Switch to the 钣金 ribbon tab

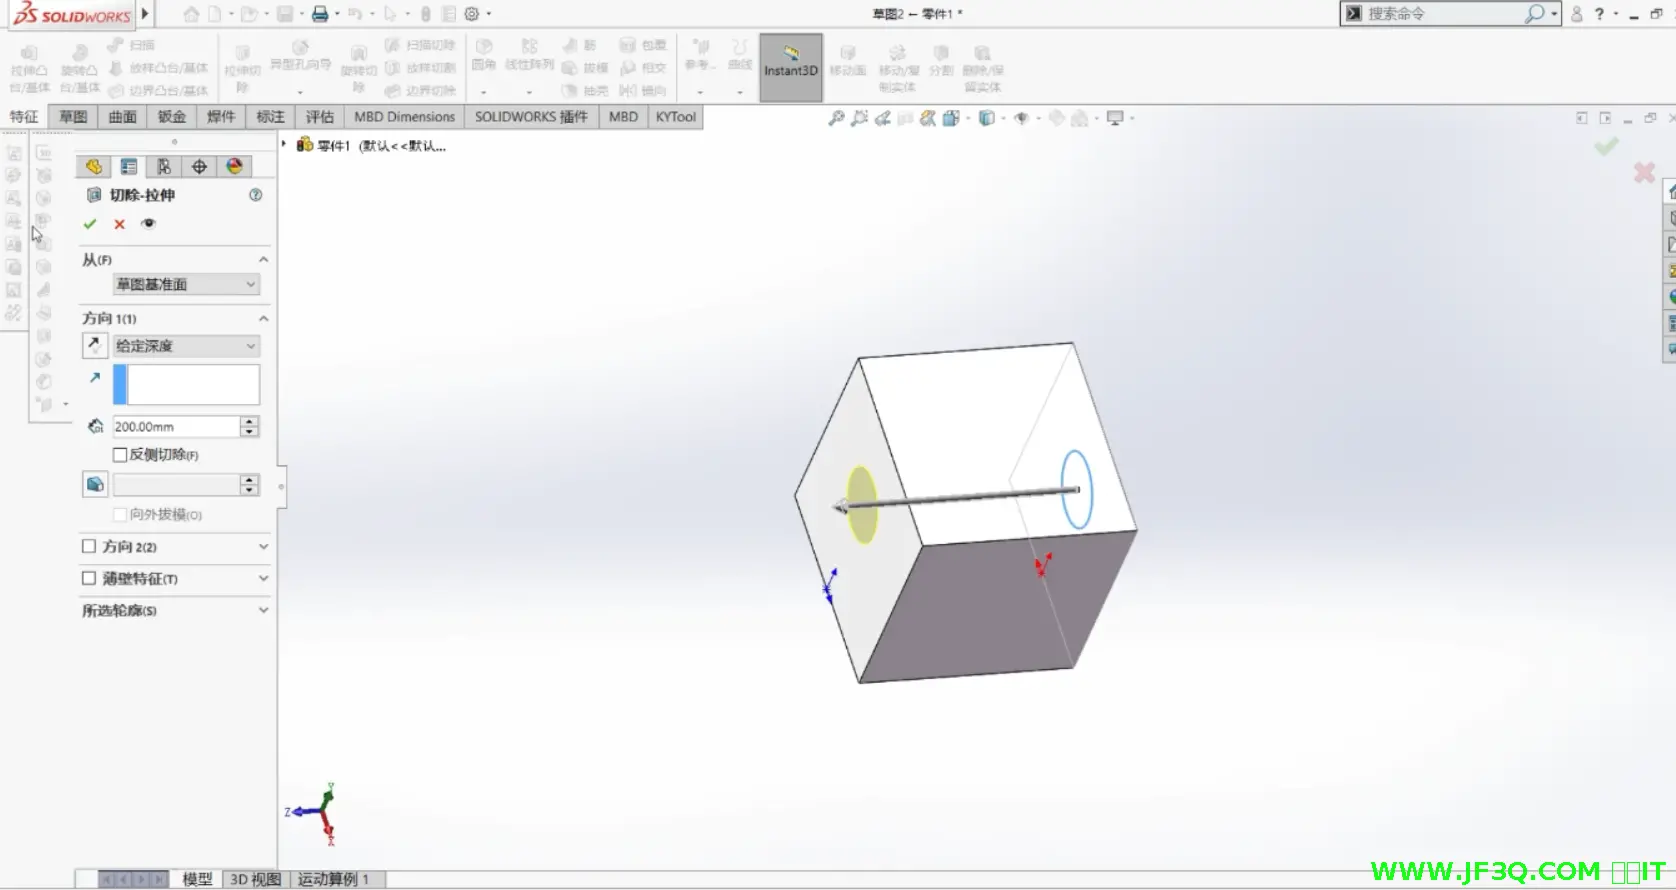[172, 117]
